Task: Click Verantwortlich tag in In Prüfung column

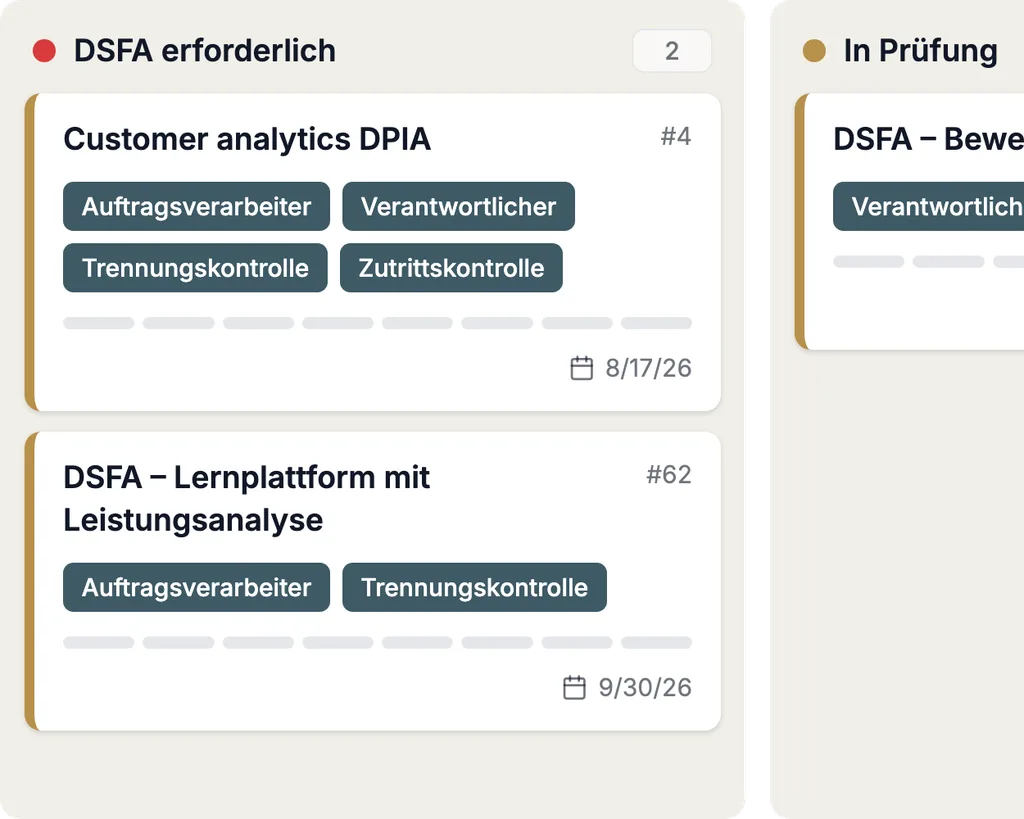Action: tap(929, 206)
